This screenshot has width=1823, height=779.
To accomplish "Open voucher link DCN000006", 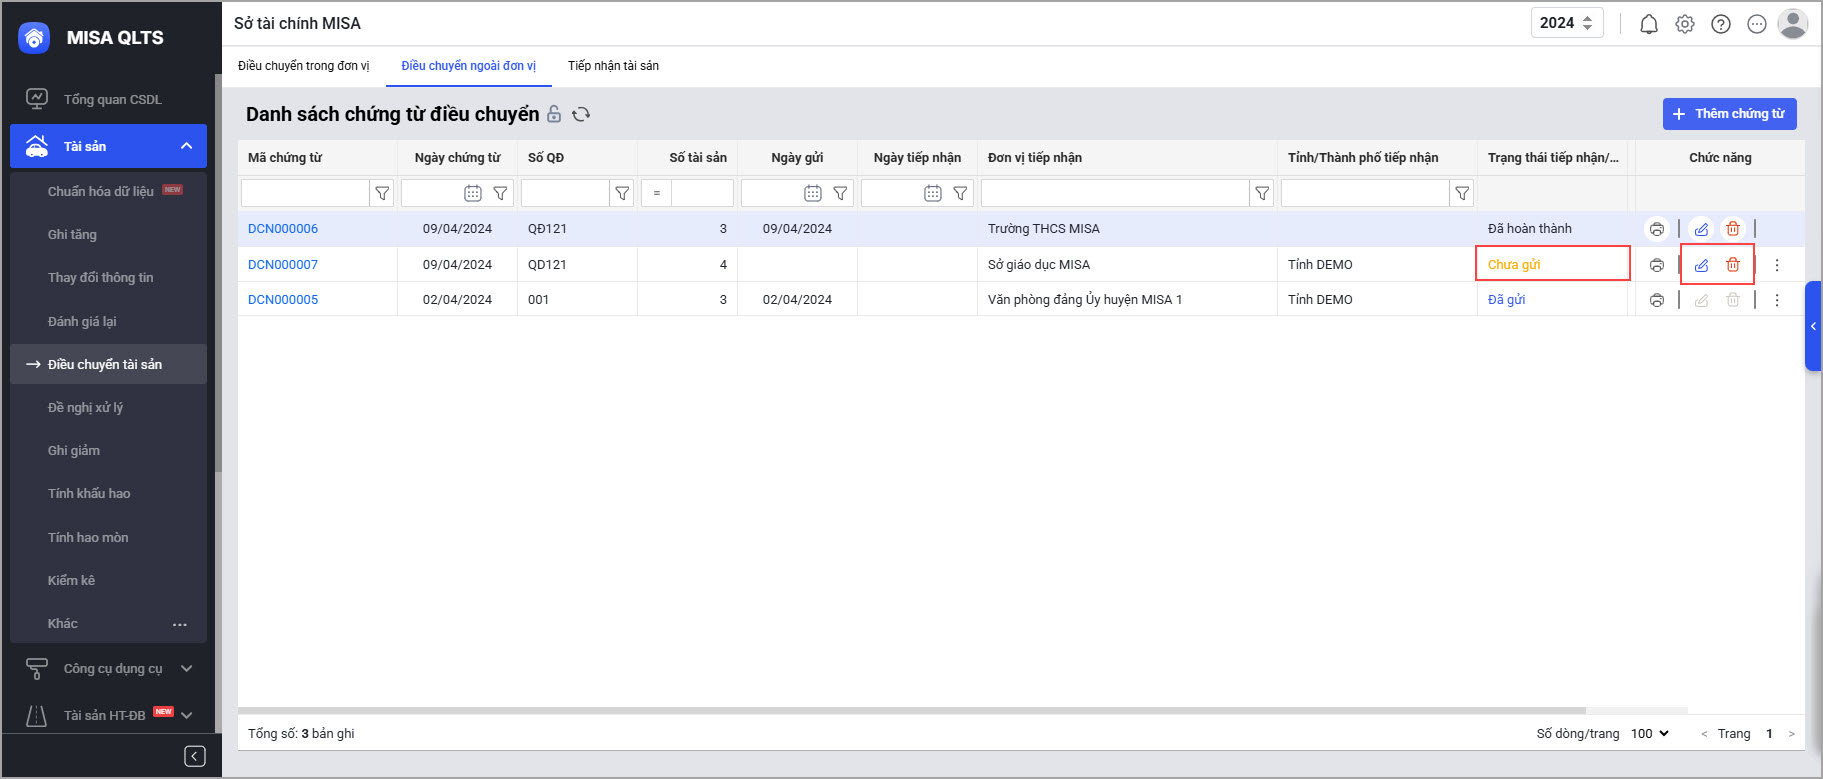I will point(283,229).
